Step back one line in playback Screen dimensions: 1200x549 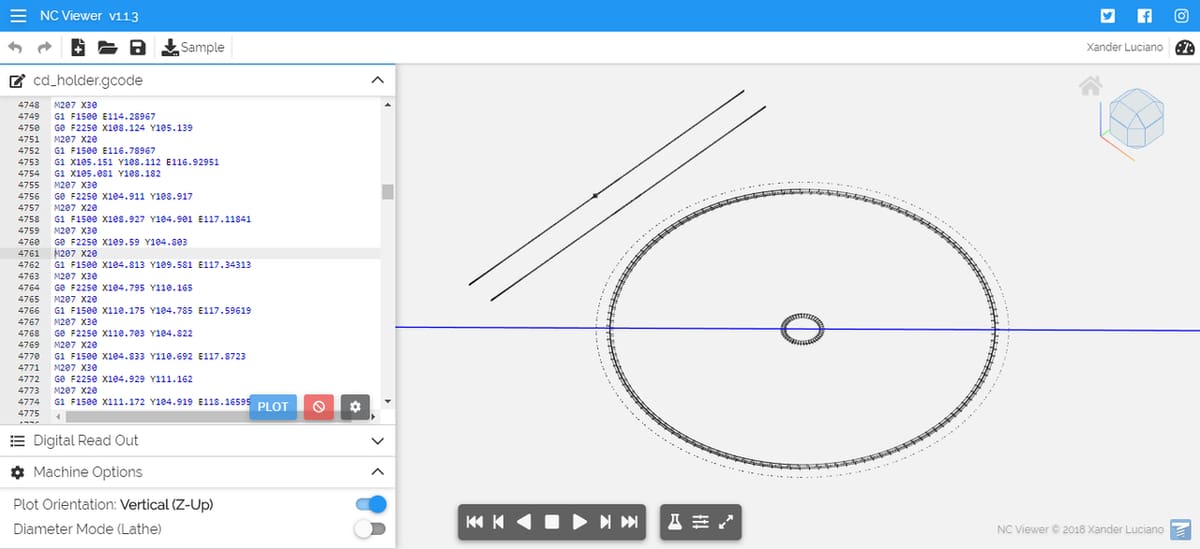[498, 522]
